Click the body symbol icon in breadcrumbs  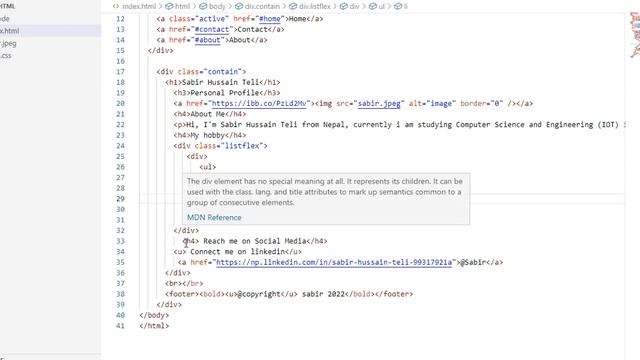pyautogui.click(x=203, y=6)
